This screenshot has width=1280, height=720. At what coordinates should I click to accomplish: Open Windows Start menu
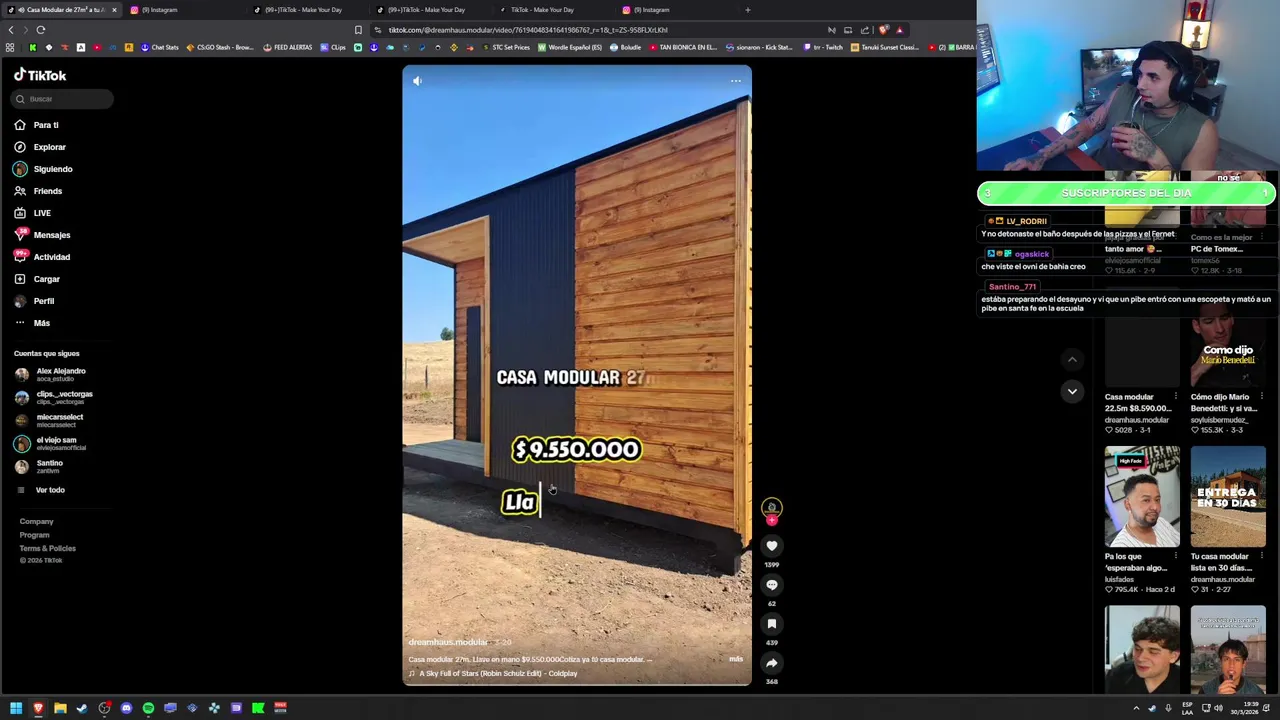pos(16,708)
